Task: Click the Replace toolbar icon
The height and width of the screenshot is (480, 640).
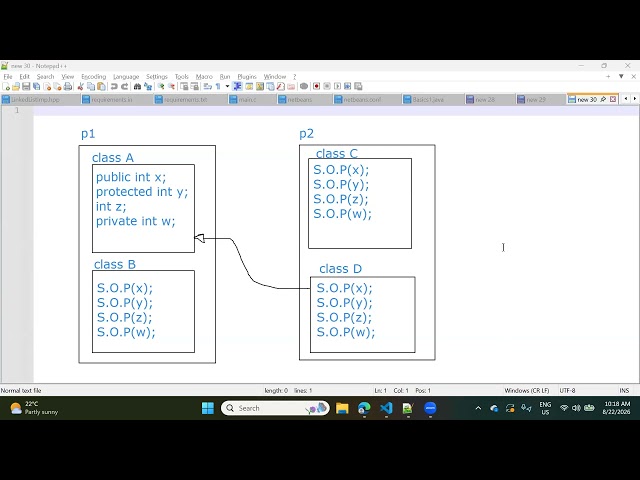Action: [x=148, y=87]
